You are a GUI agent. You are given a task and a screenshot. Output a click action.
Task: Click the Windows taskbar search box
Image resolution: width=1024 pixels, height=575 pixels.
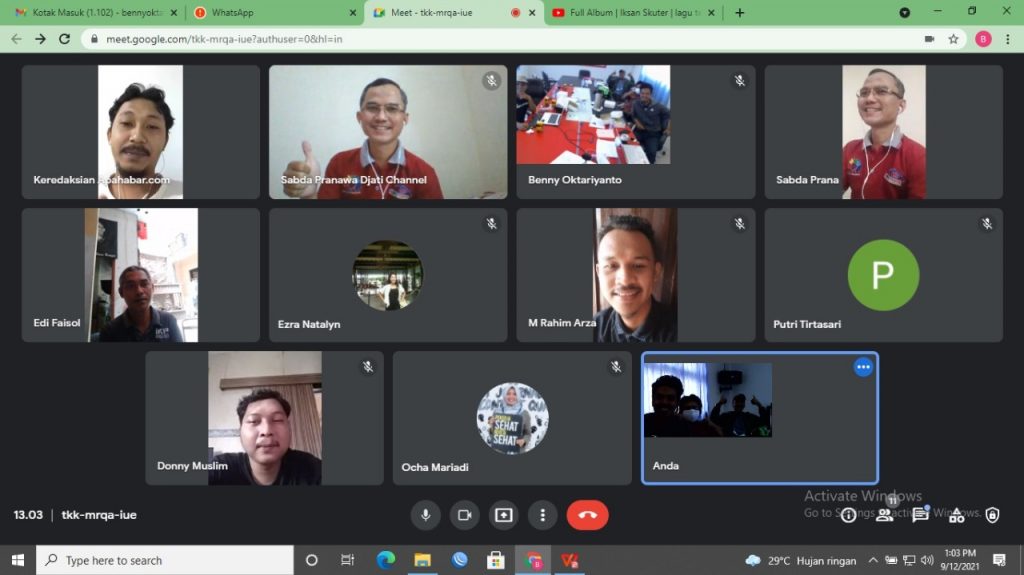(165, 560)
